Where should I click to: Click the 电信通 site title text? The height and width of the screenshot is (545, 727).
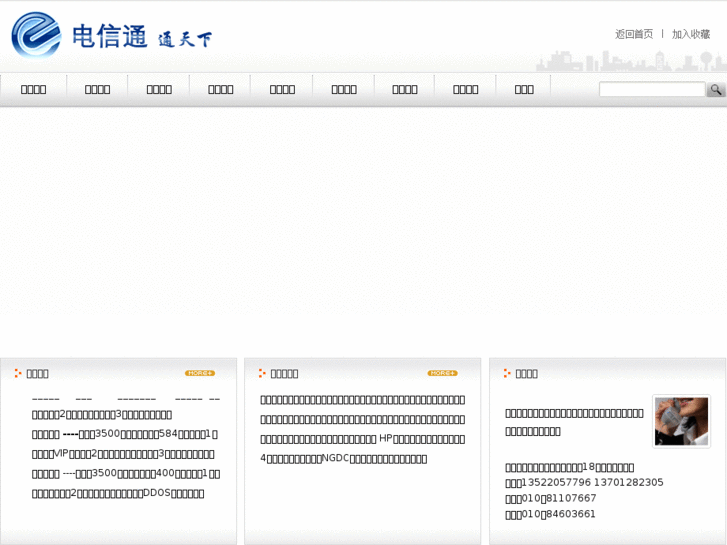[x=109, y=36]
